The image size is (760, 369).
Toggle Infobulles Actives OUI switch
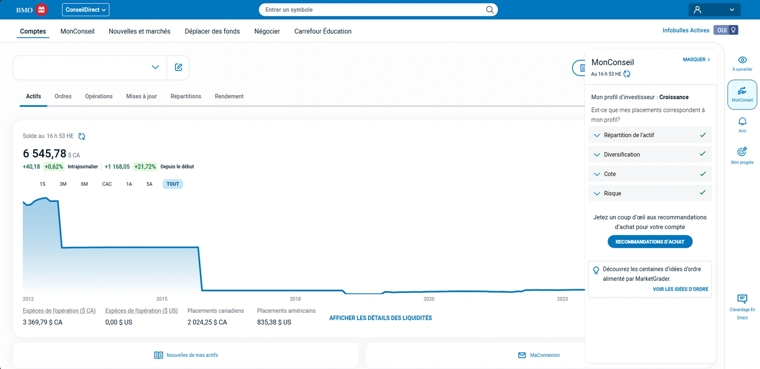click(x=726, y=30)
